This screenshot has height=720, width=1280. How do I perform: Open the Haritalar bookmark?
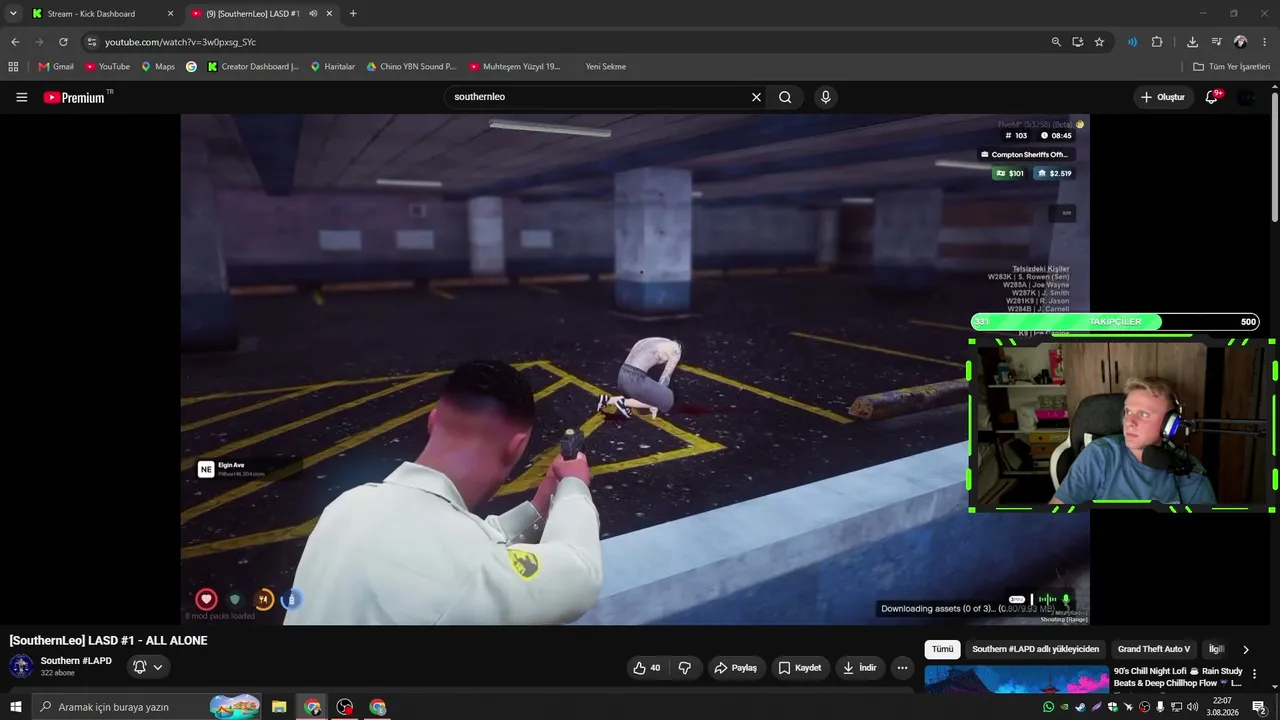[x=333, y=67]
